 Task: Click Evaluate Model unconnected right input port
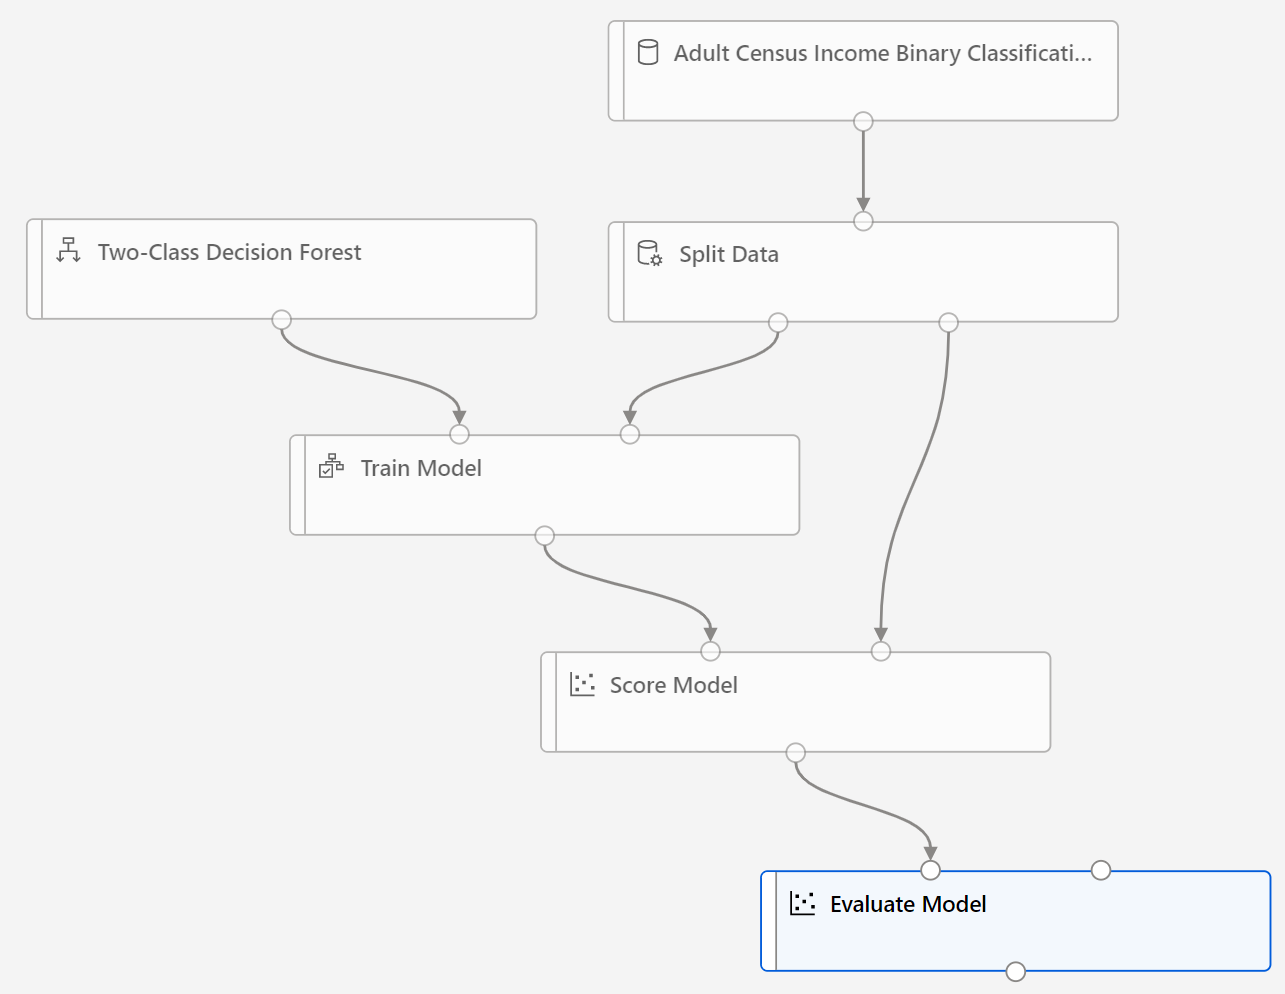pyautogui.click(x=1101, y=870)
